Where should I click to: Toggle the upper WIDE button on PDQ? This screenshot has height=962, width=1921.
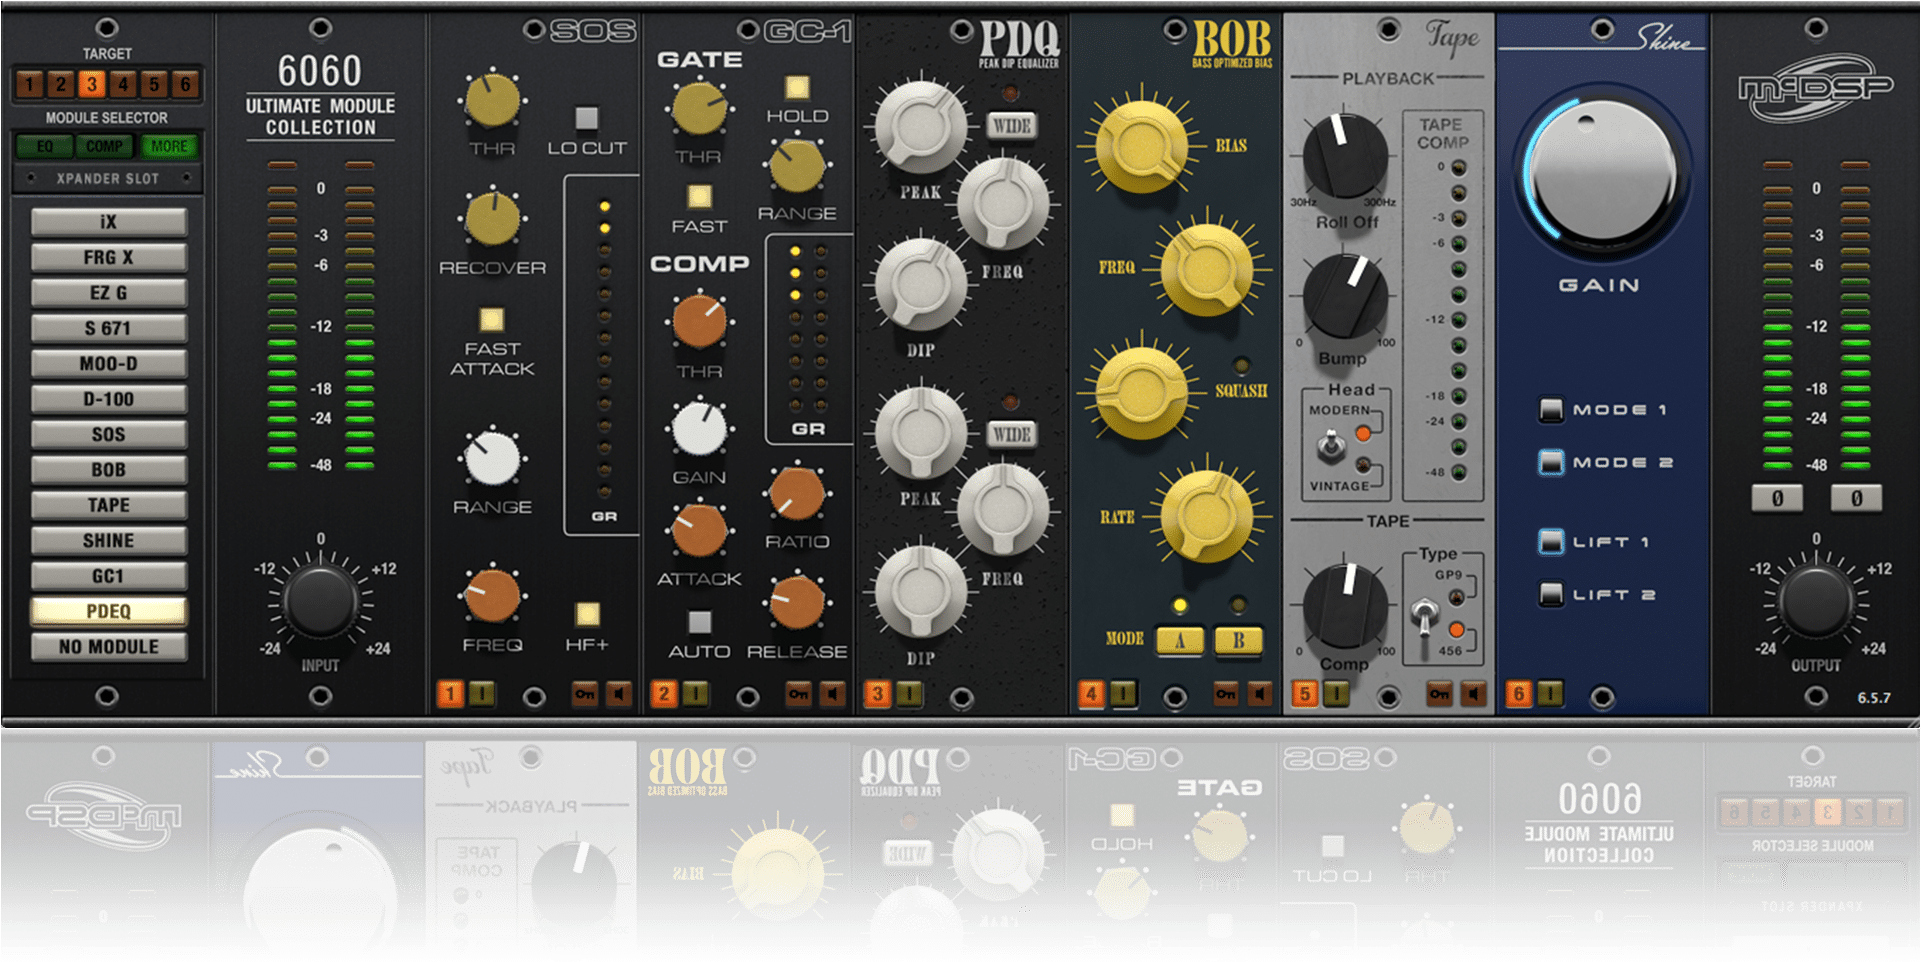(1011, 126)
